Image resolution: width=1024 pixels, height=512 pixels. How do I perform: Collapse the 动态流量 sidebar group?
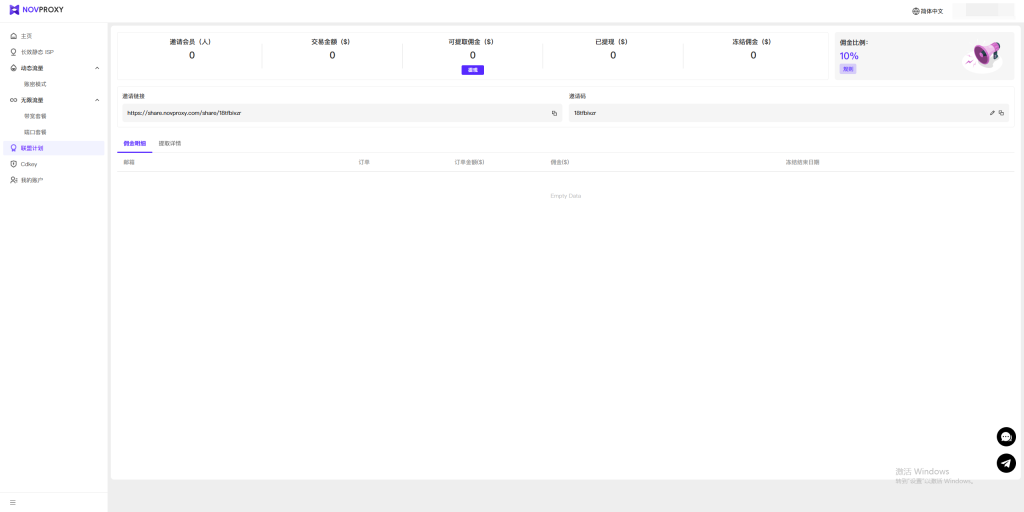coord(97,68)
